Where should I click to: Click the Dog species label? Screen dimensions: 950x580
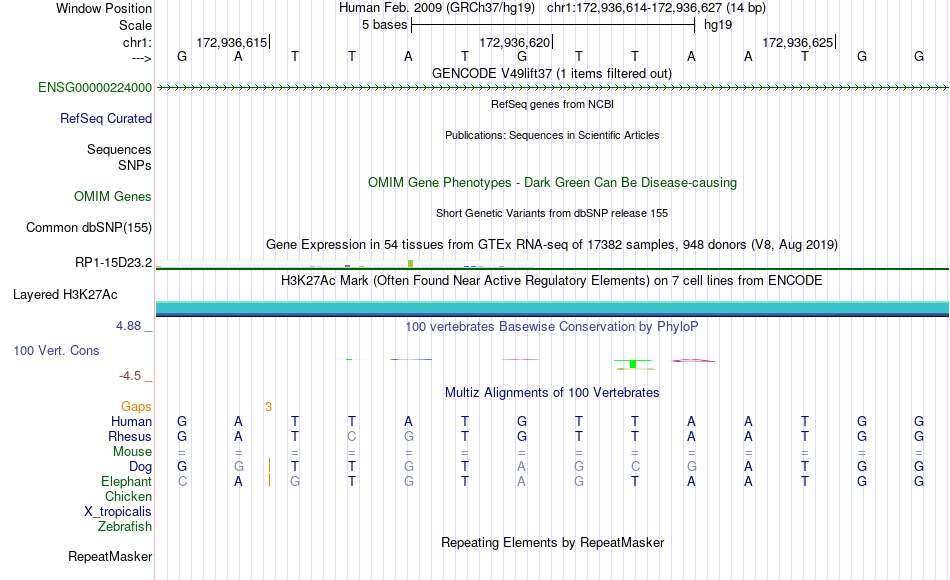140,467
